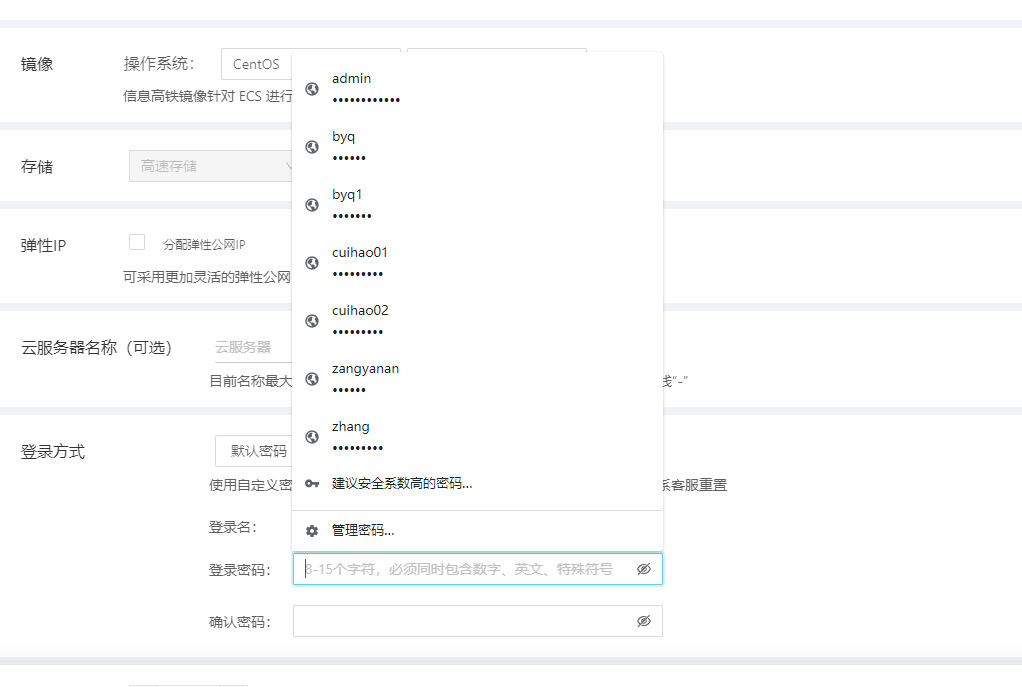Click the globe icon beside cuihao02
The height and width of the screenshot is (687, 1022).
tap(311, 321)
